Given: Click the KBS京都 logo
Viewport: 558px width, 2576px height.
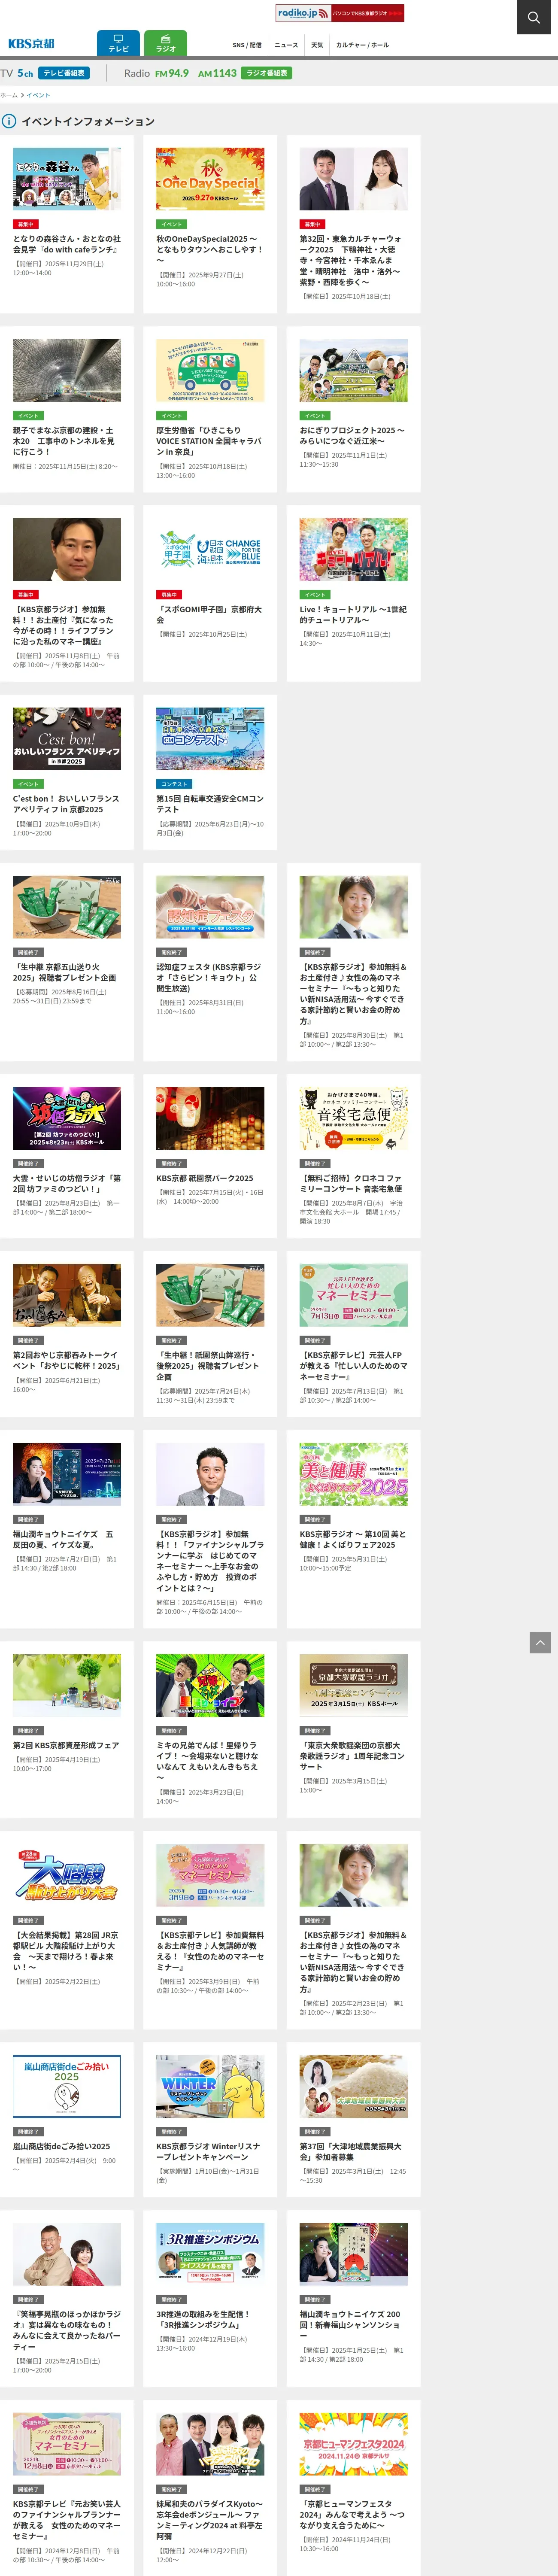Looking at the screenshot, I should pyautogui.click(x=31, y=44).
